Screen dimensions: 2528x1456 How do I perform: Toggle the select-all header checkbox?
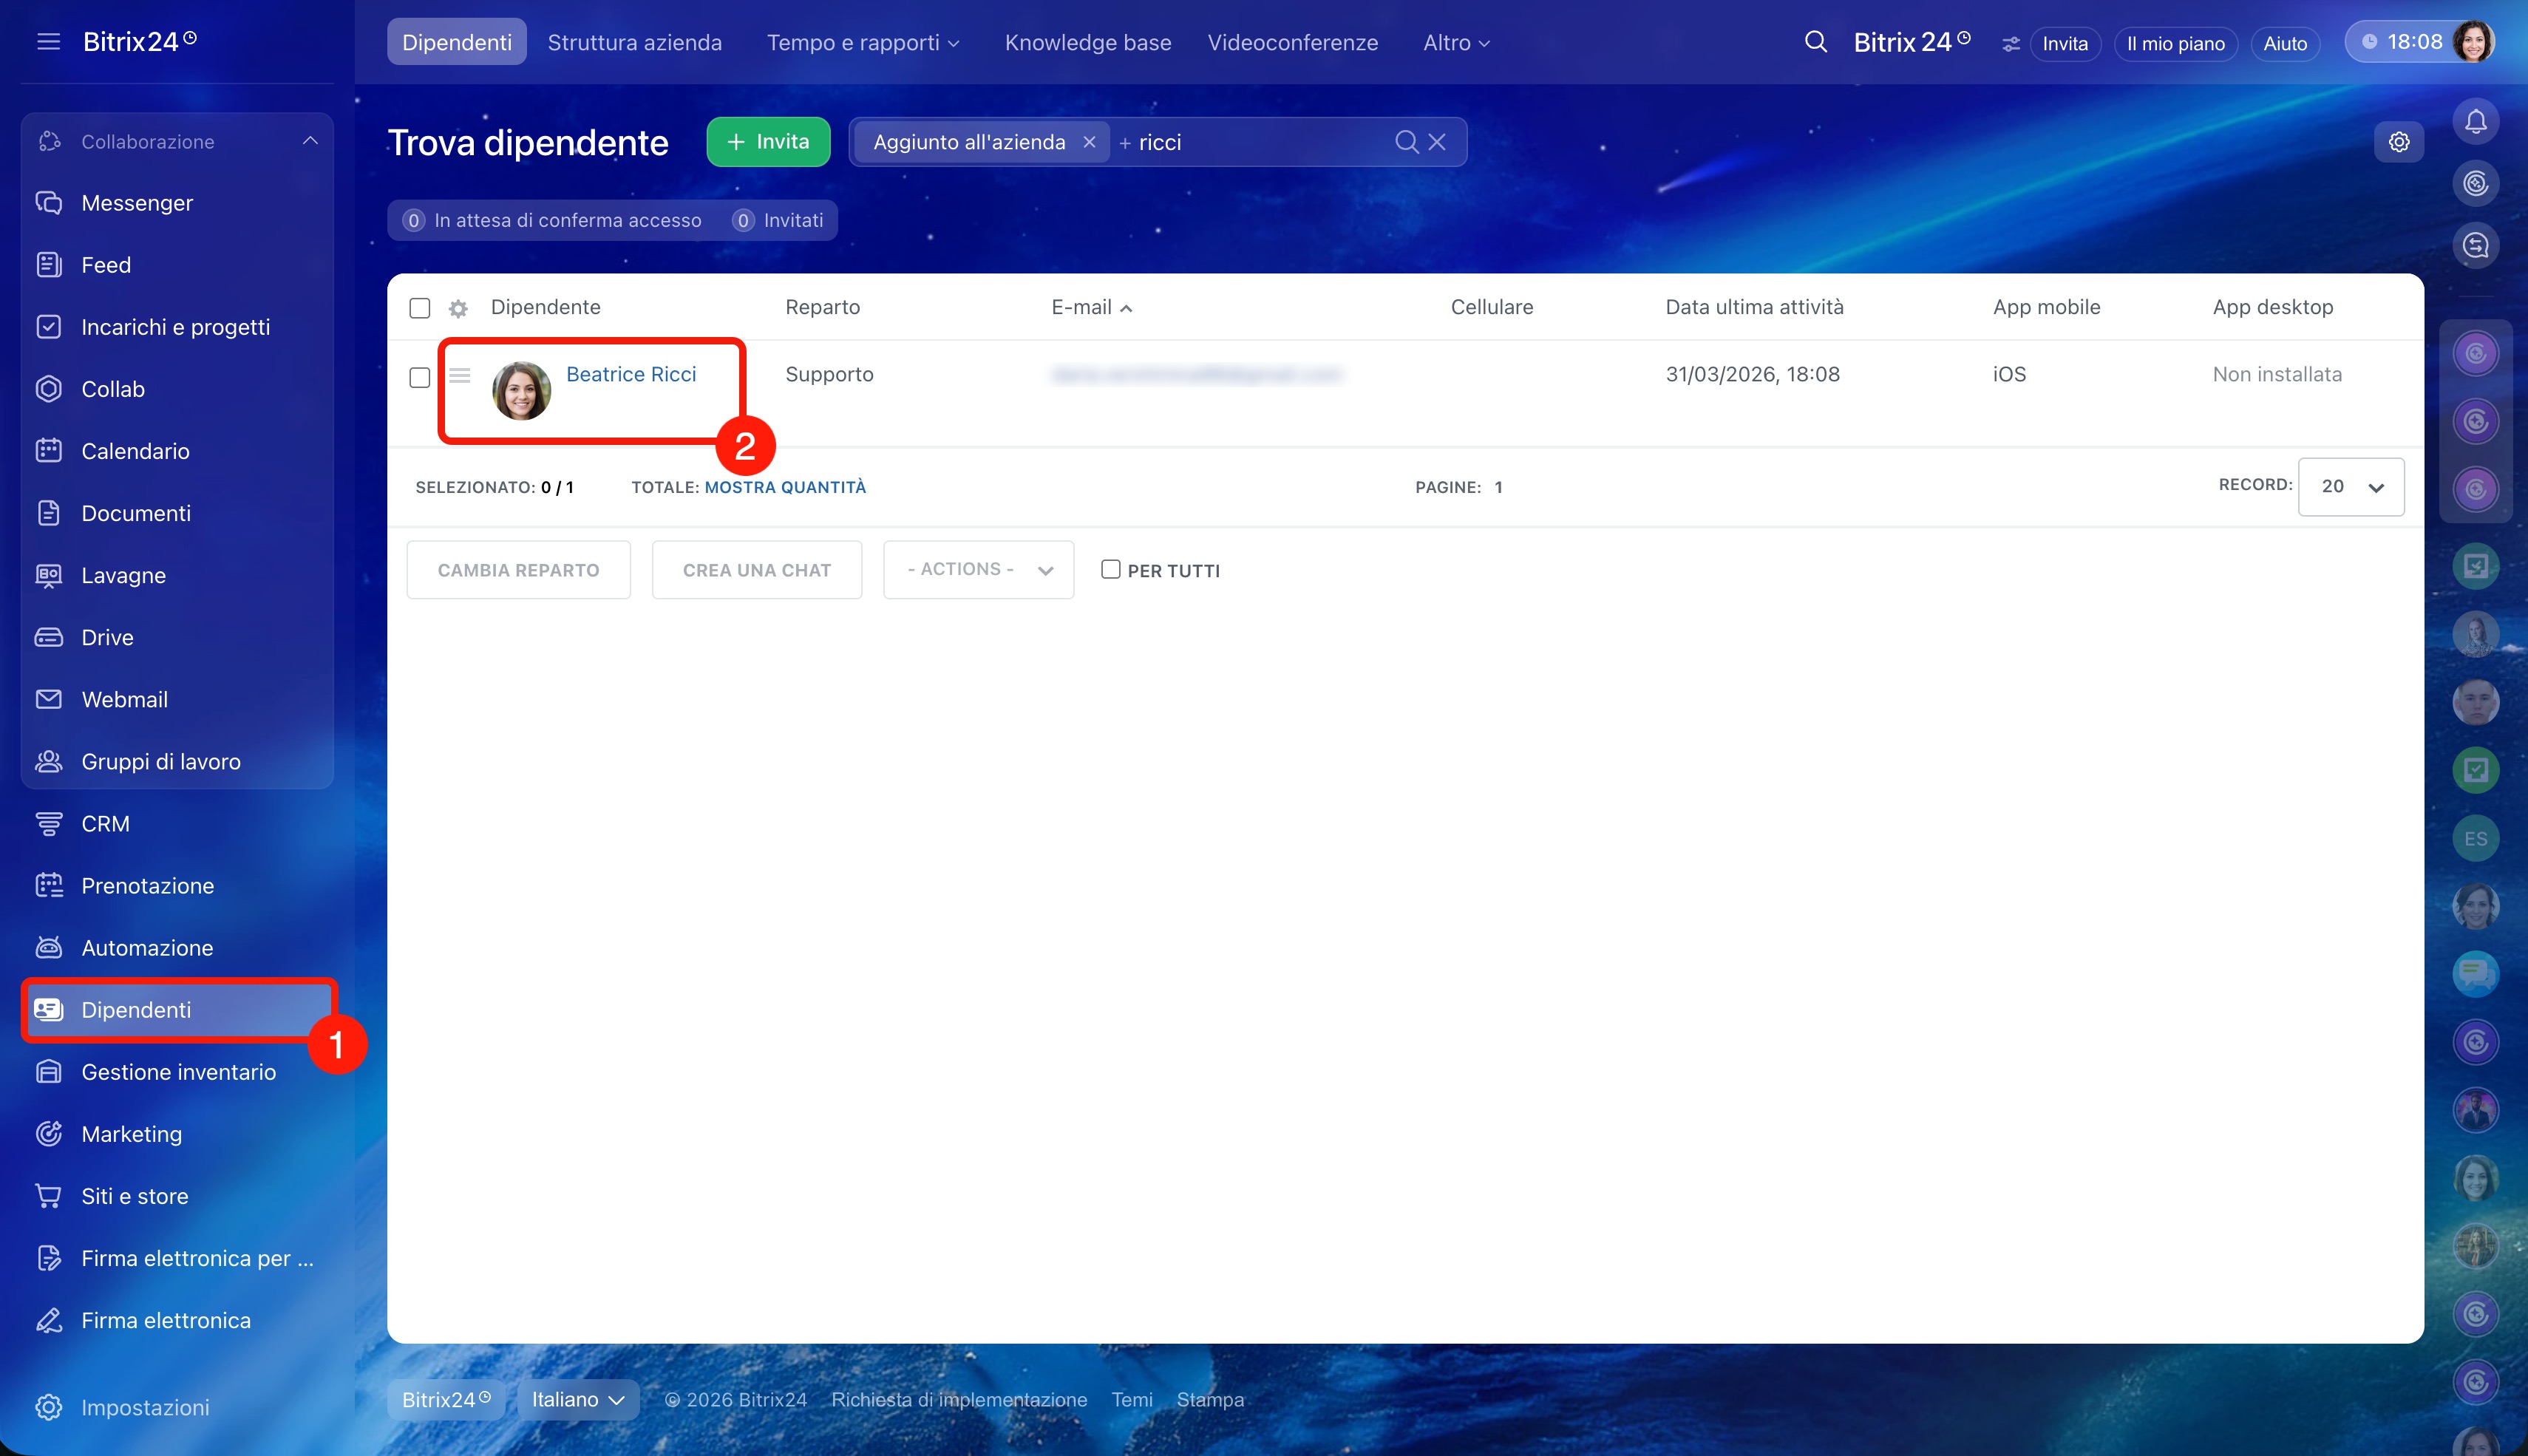pyautogui.click(x=420, y=308)
